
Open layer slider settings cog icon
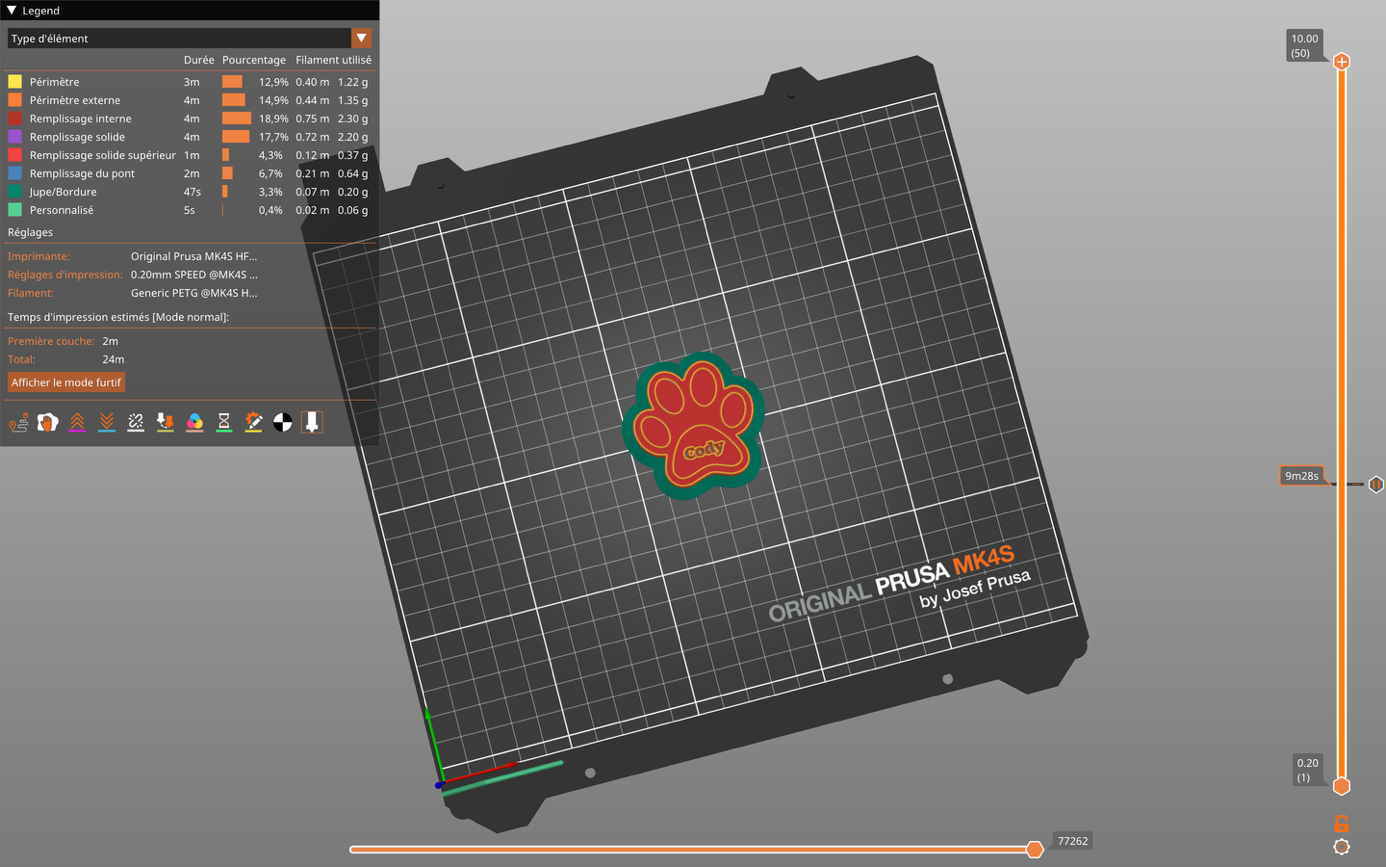[1341, 847]
